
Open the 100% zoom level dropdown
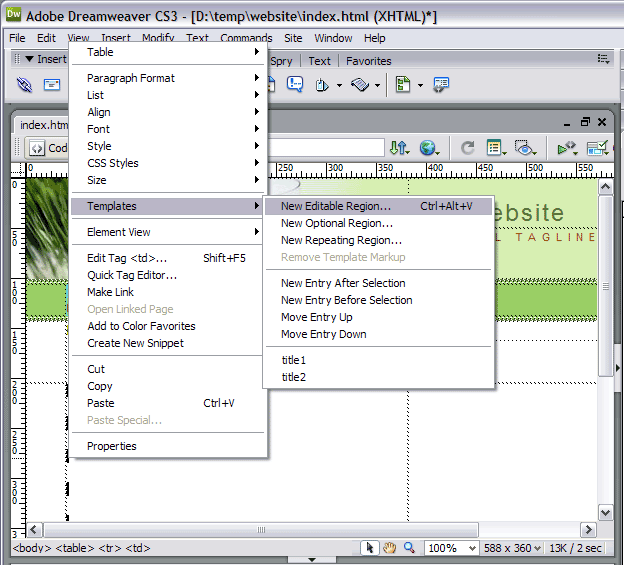pyautogui.click(x=472, y=548)
